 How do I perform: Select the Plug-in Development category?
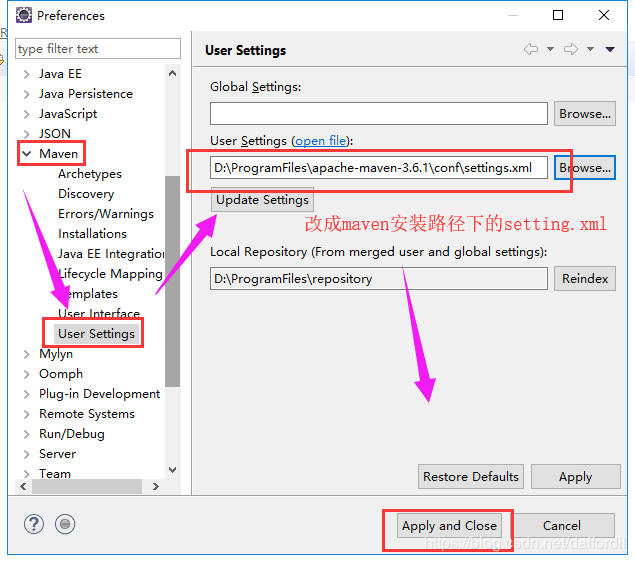coord(99,394)
